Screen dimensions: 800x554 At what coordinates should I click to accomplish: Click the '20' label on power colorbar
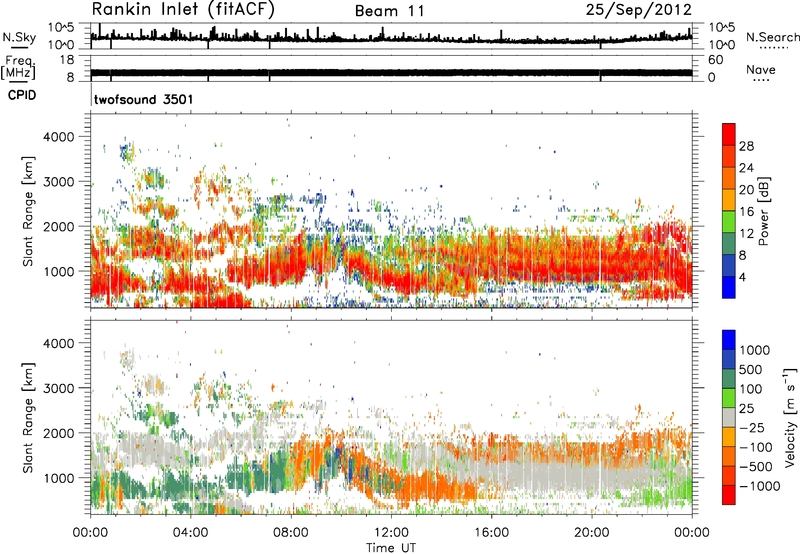coord(746,190)
